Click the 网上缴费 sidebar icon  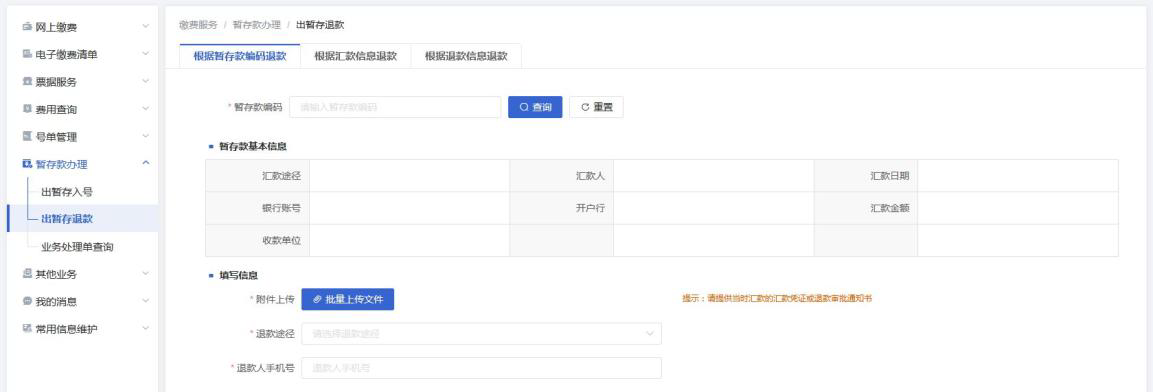[27, 26]
